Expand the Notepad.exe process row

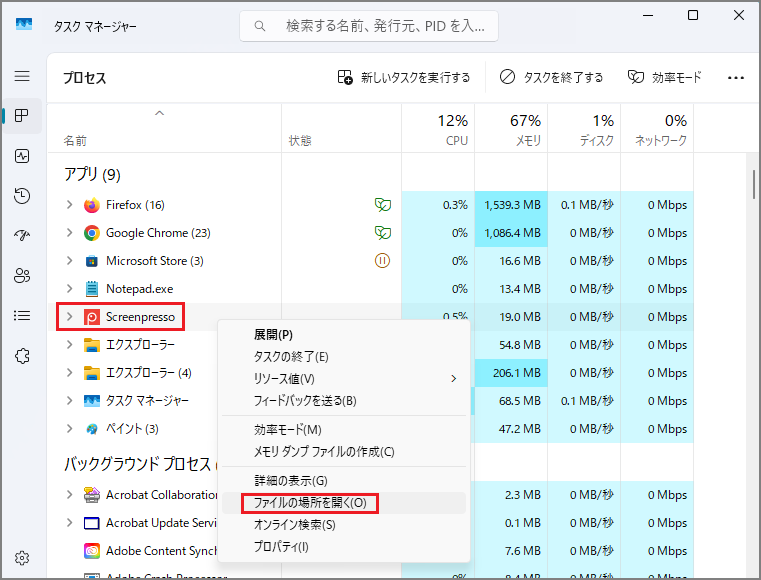(69, 289)
